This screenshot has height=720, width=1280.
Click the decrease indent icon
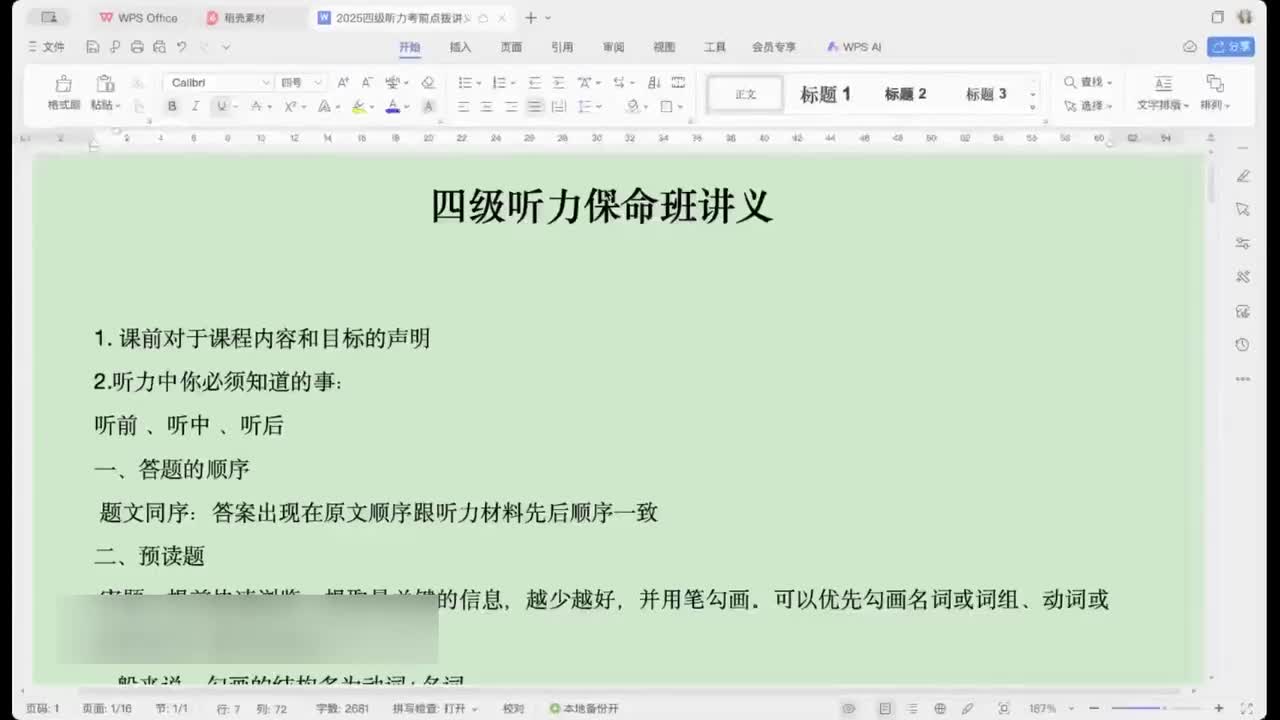click(534, 83)
